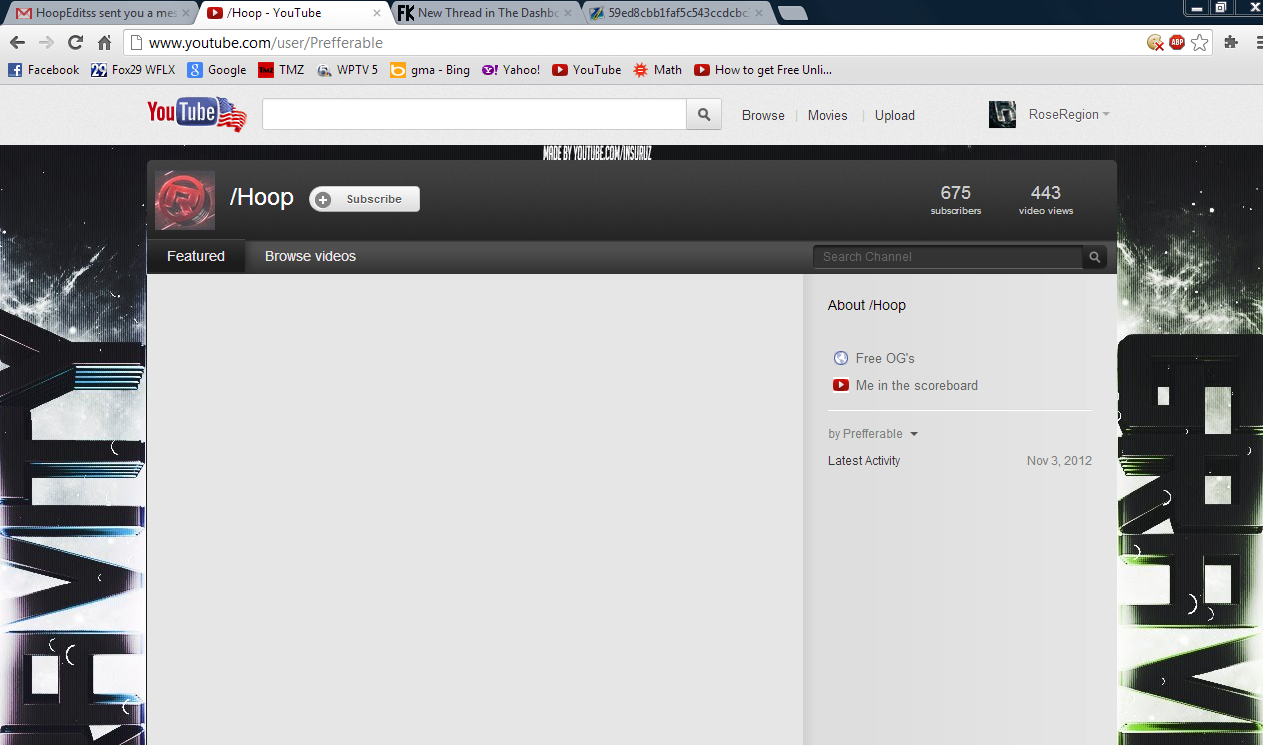
Task: Expand the RoseRegion account dropdown
Action: [x=1106, y=115]
